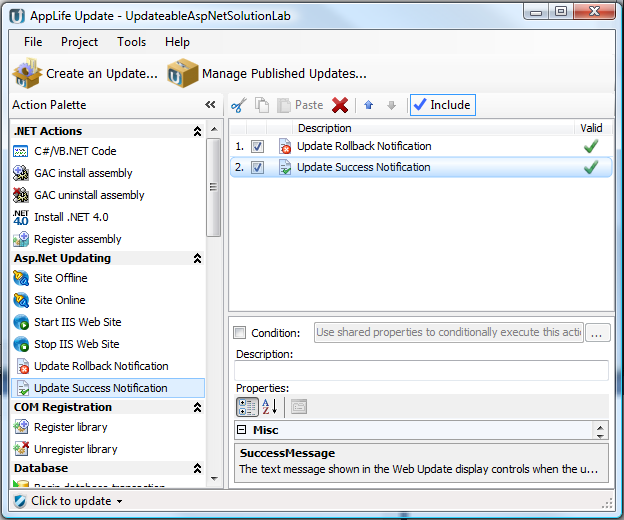Select GAC uninstall assembly icon

21,195
